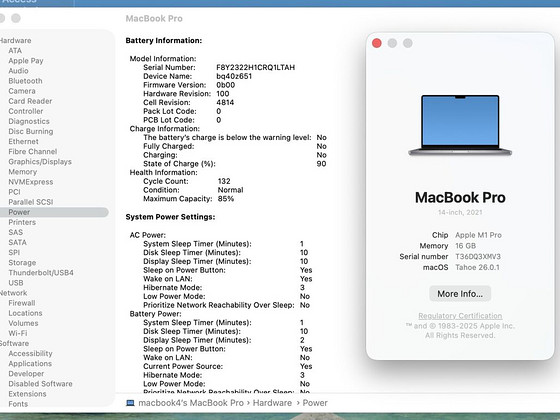Select Audio in sidebar

click(18, 71)
